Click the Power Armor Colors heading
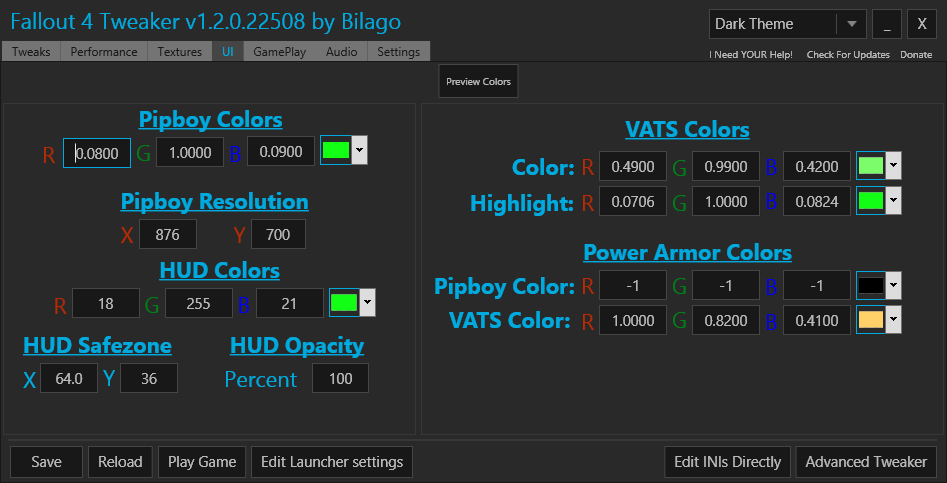 [x=687, y=252]
